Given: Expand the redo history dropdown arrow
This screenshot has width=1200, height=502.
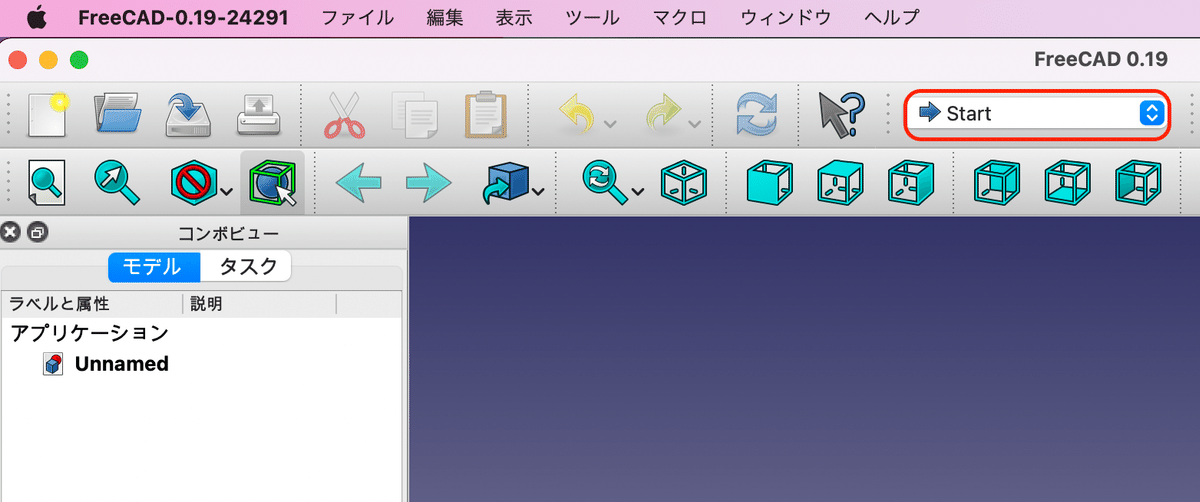Looking at the screenshot, I should click(695, 123).
